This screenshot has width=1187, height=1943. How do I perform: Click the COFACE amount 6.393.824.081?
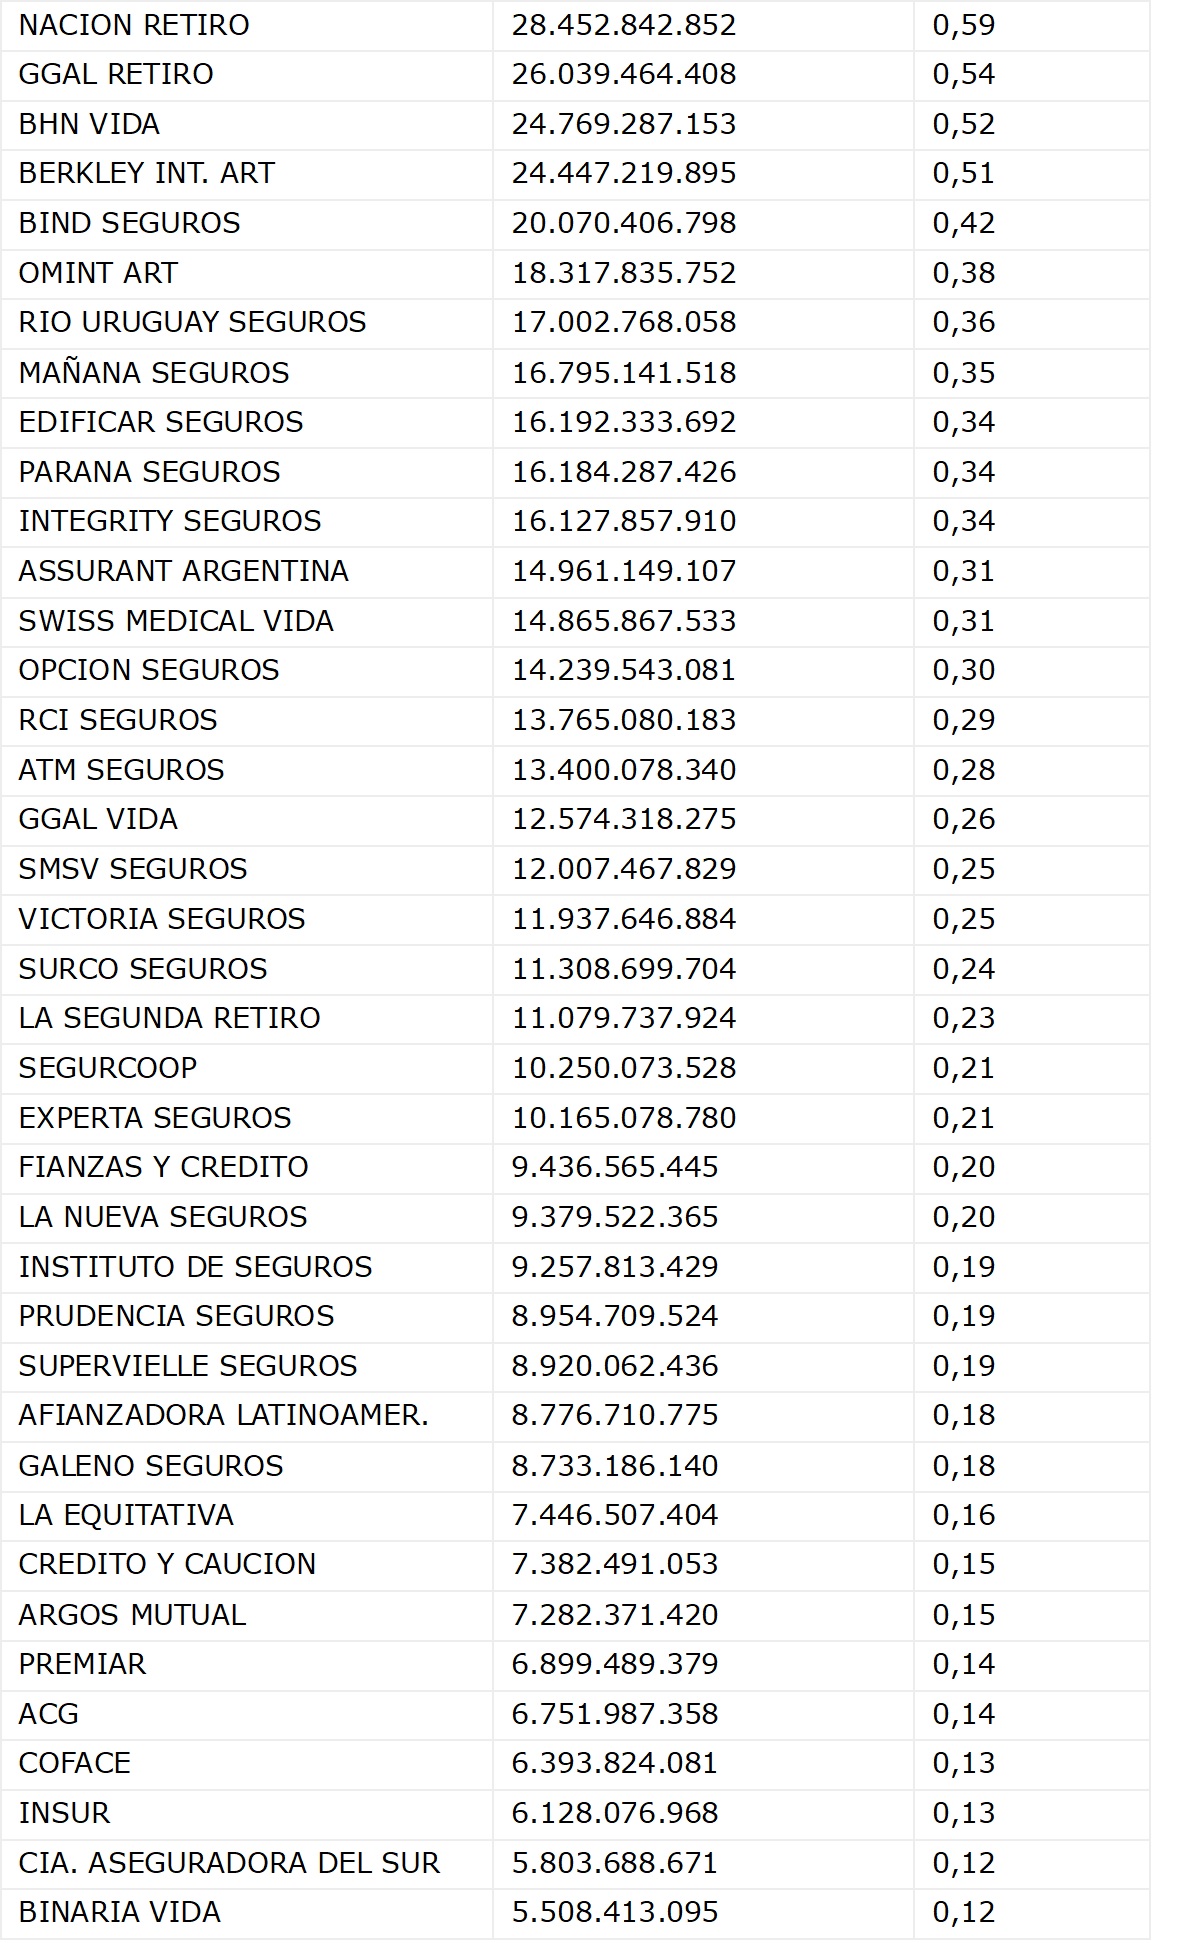pyautogui.click(x=615, y=1763)
